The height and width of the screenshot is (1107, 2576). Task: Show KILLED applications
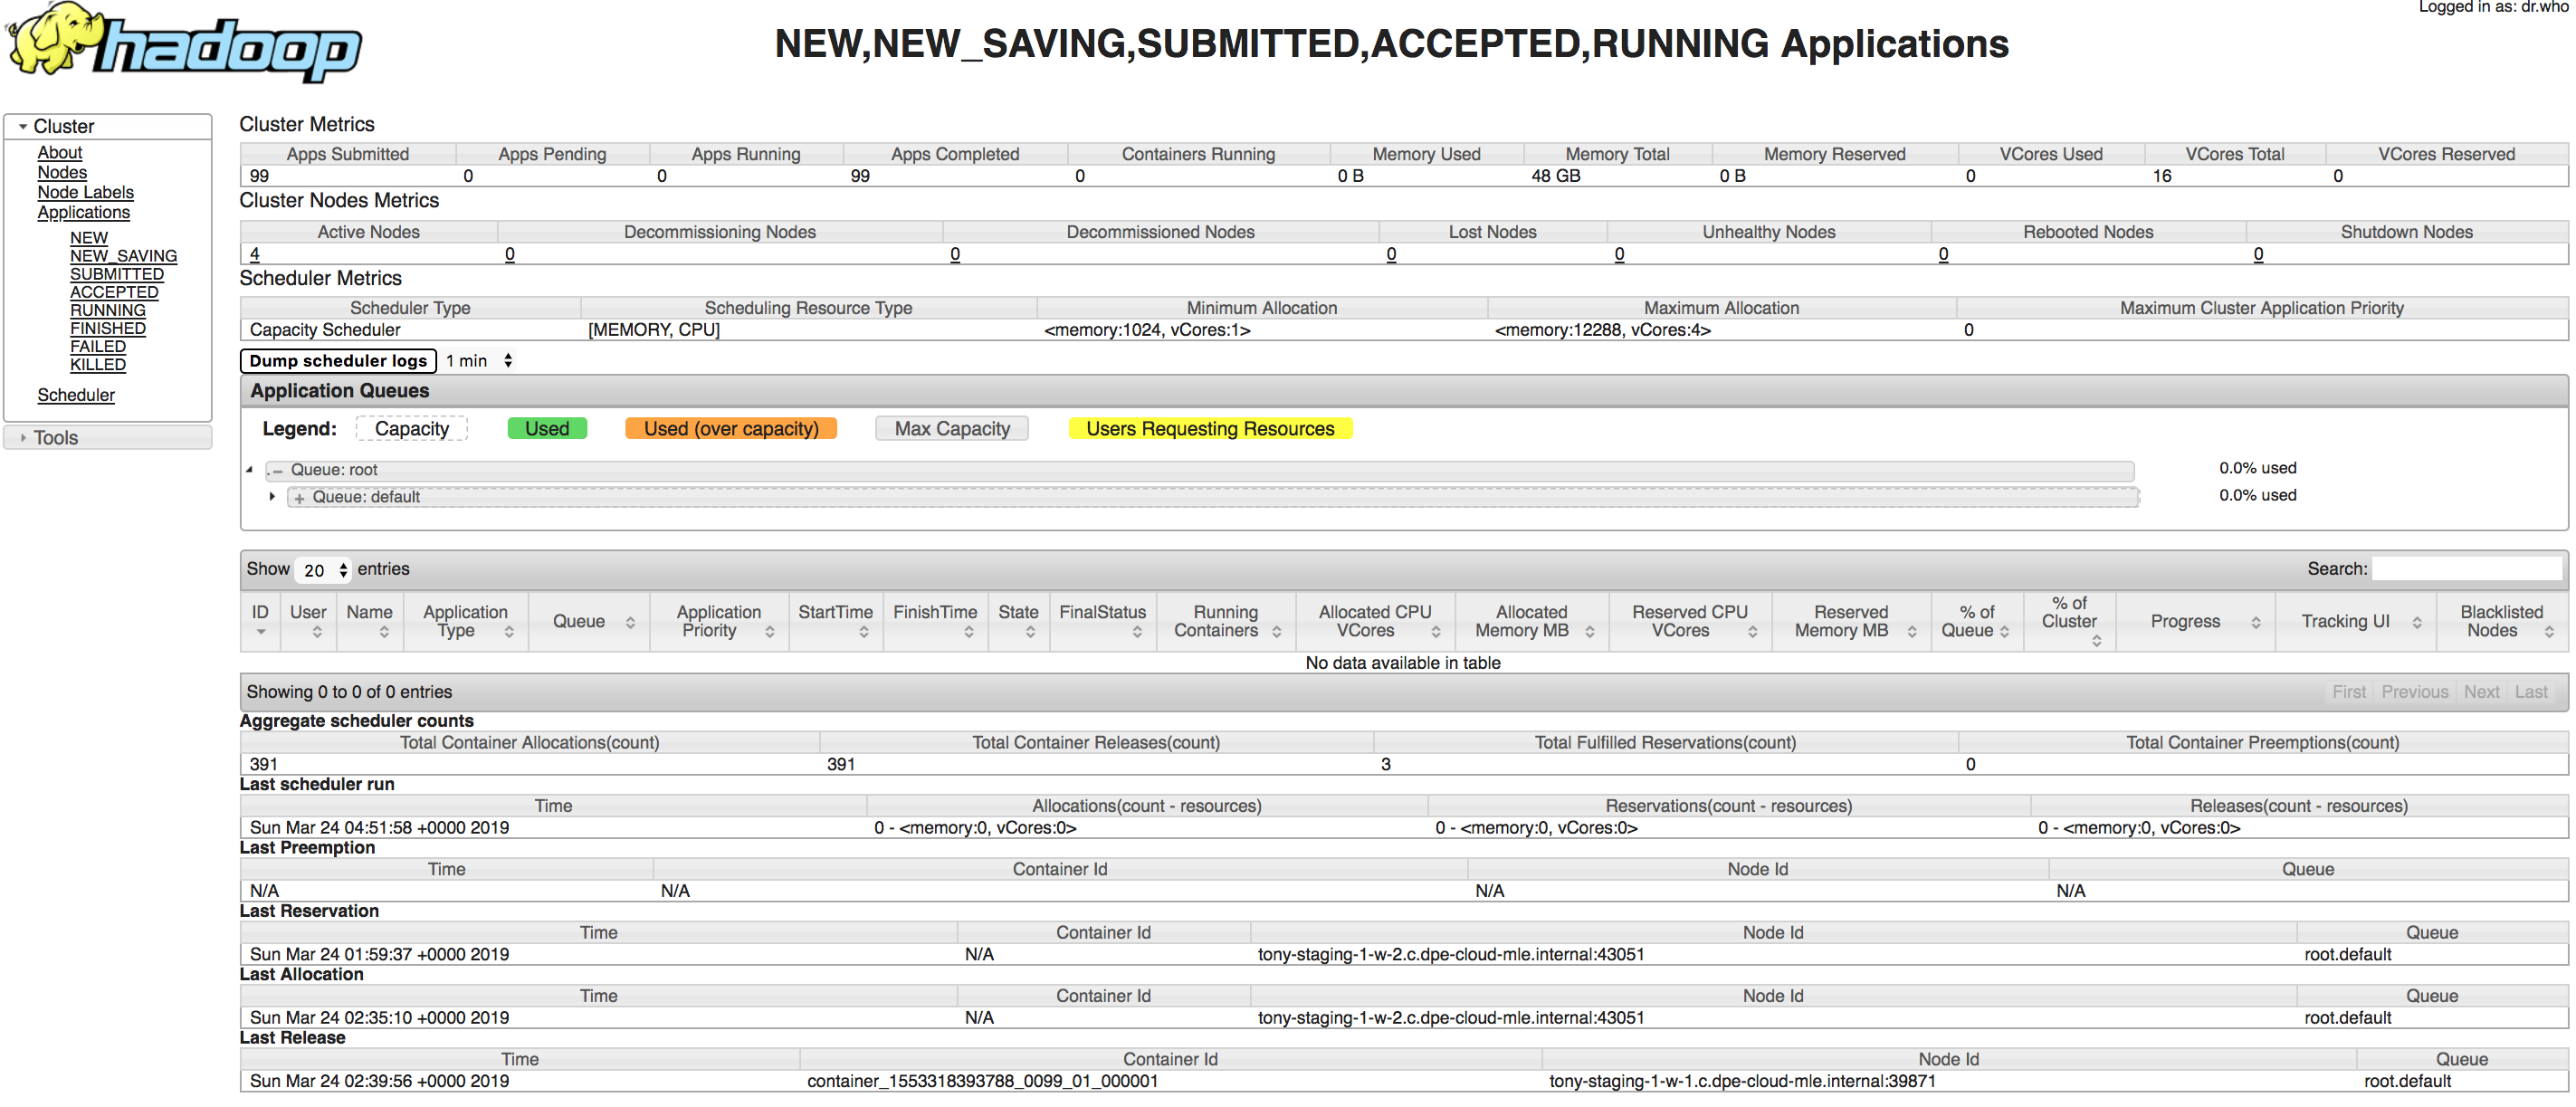tap(97, 364)
